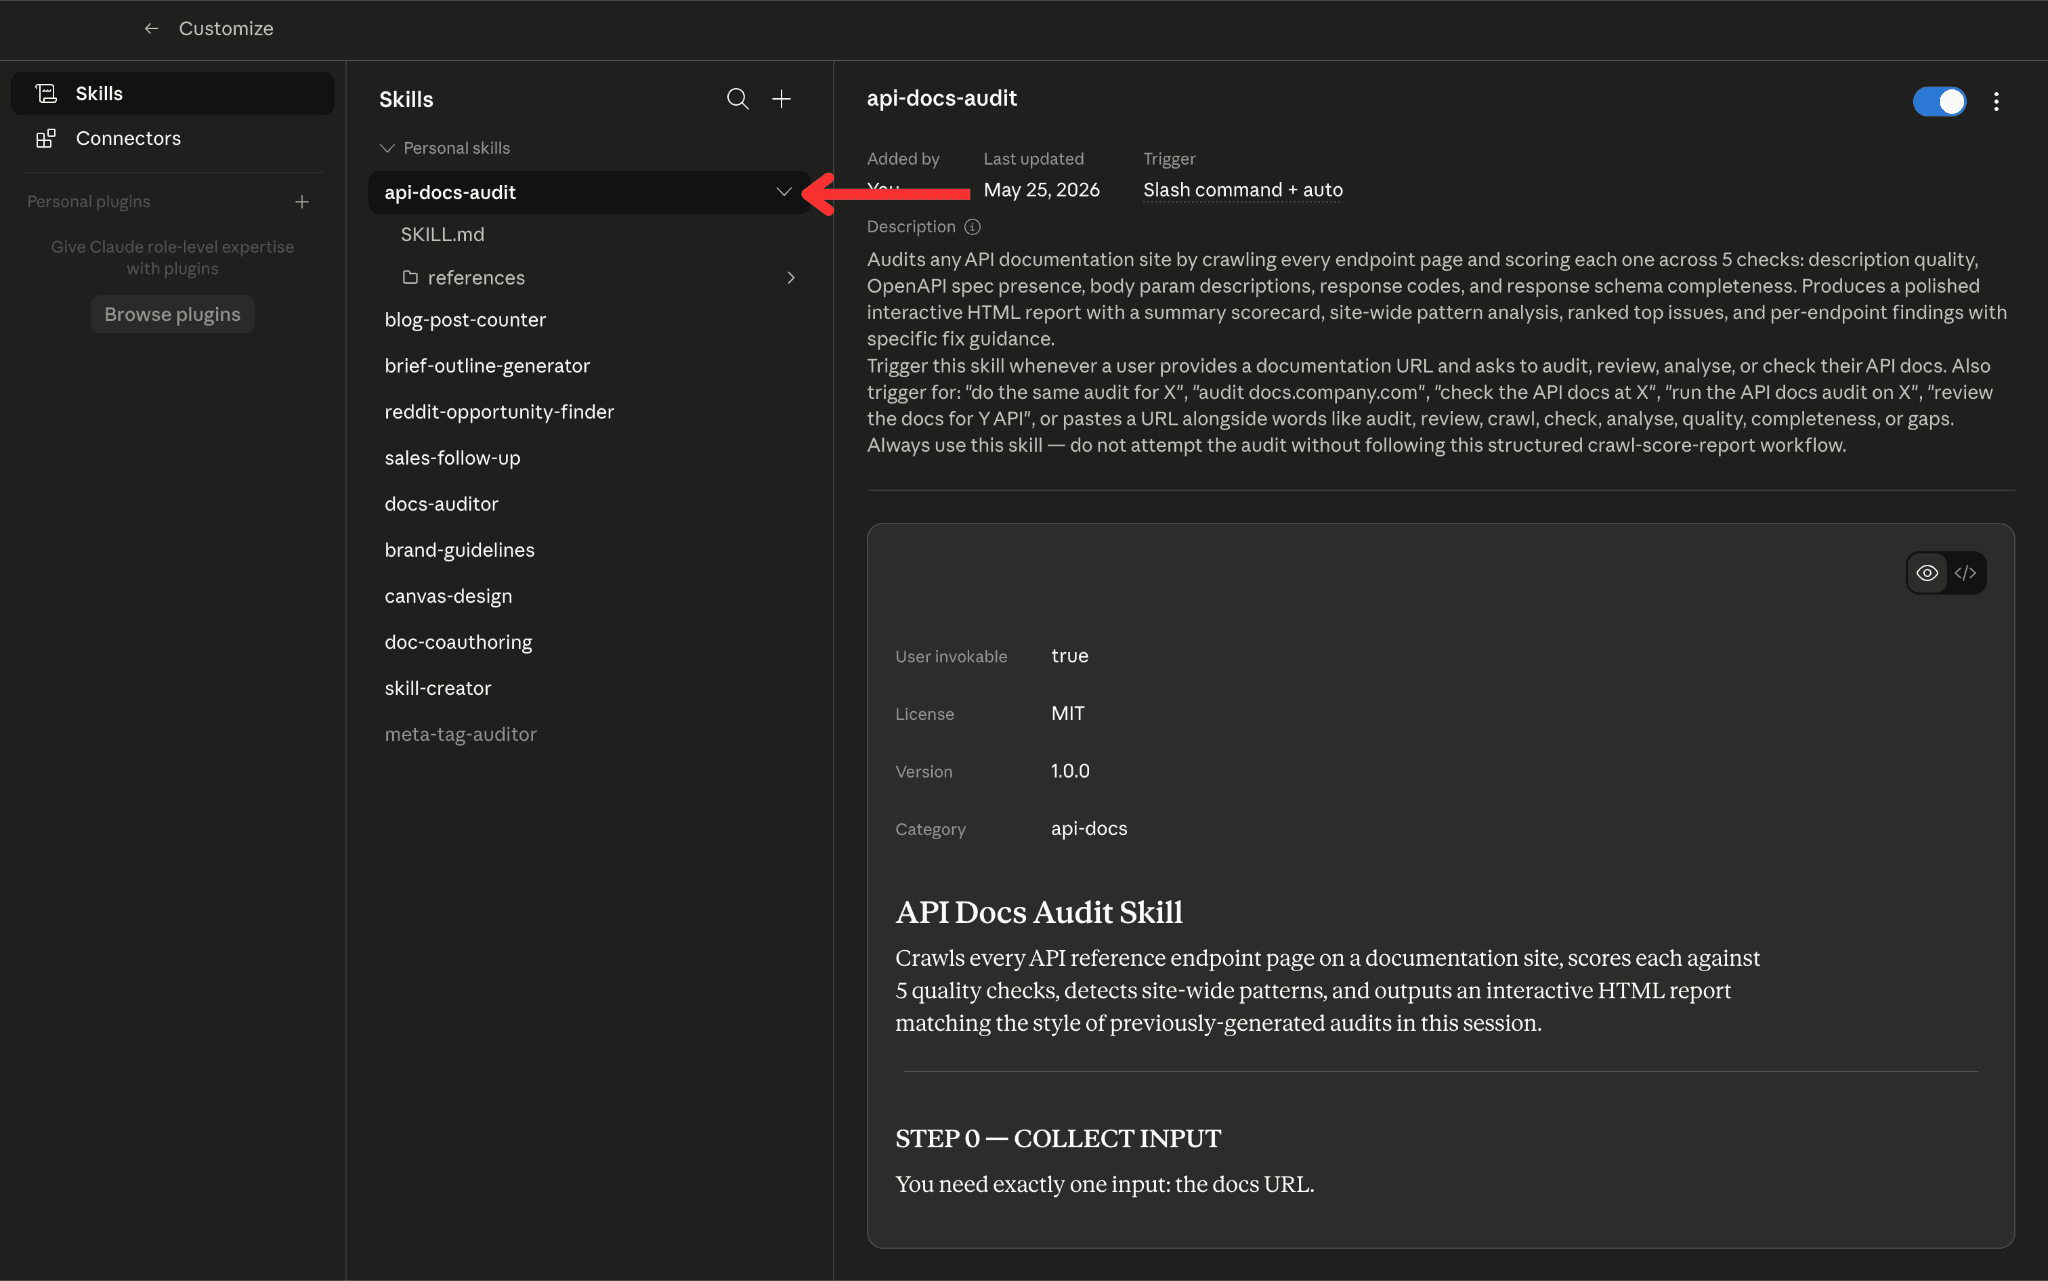
Task: Select the doc-coauthoring skill
Action: tap(458, 642)
